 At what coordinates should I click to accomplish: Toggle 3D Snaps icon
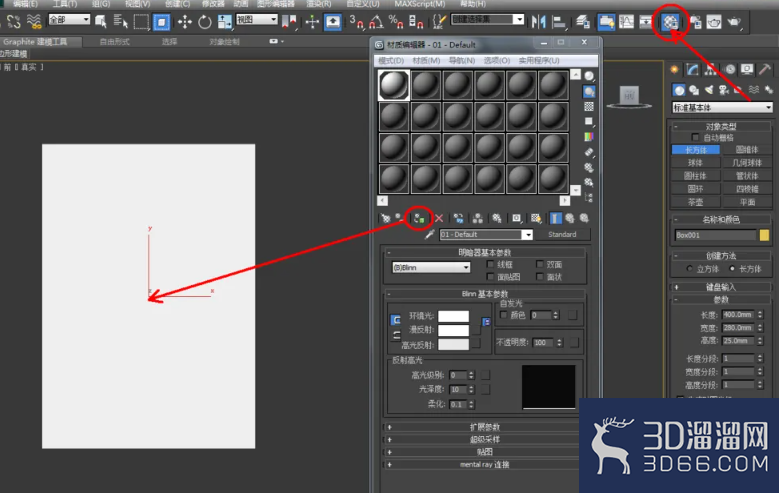click(x=356, y=22)
